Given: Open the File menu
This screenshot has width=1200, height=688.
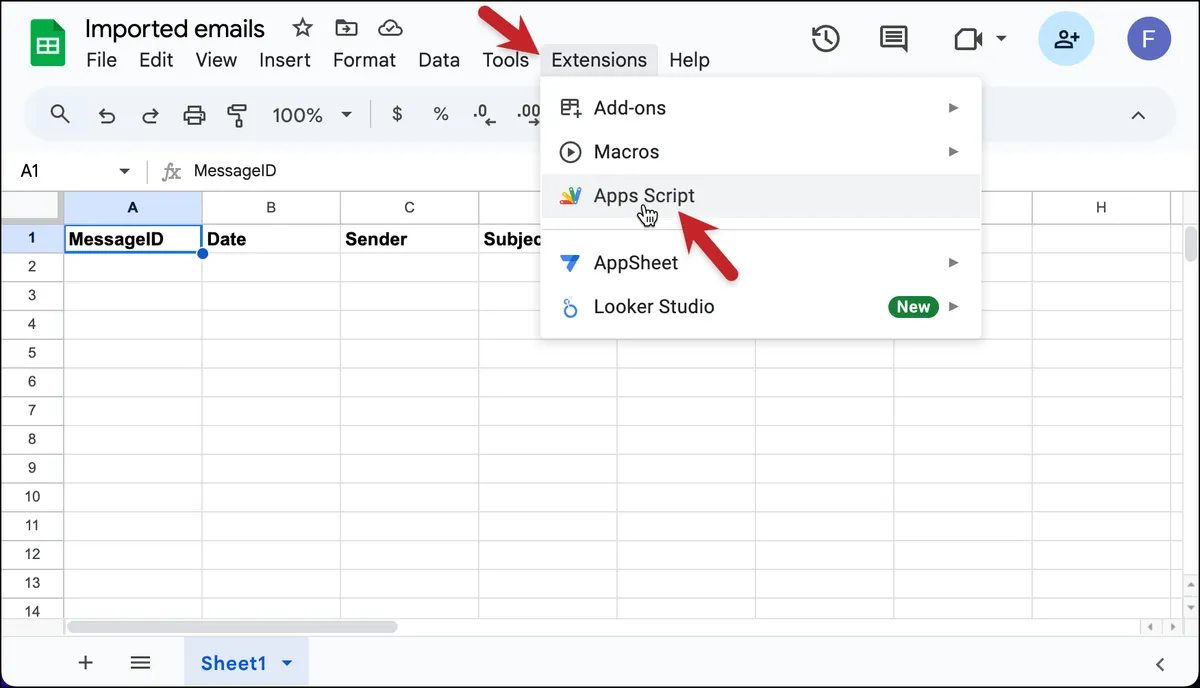Looking at the screenshot, I should [x=102, y=60].
